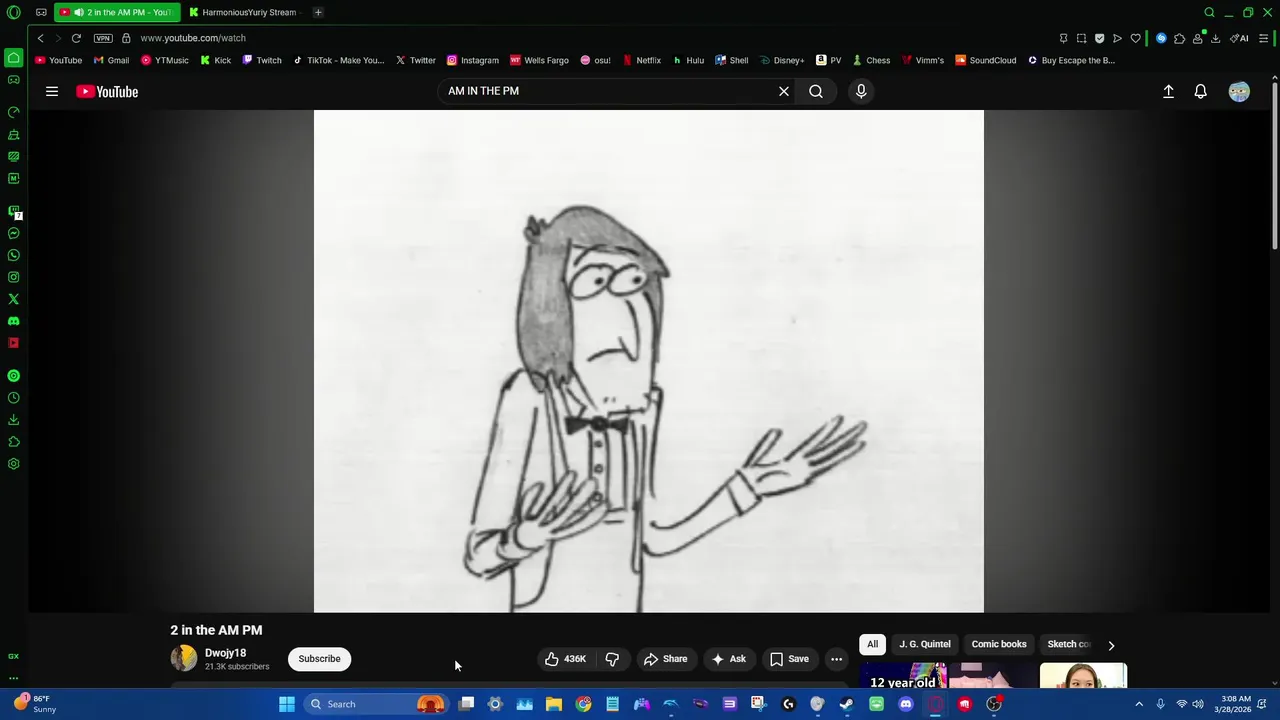Take a snapshot with toolbar capture icon

(1081, 38)
